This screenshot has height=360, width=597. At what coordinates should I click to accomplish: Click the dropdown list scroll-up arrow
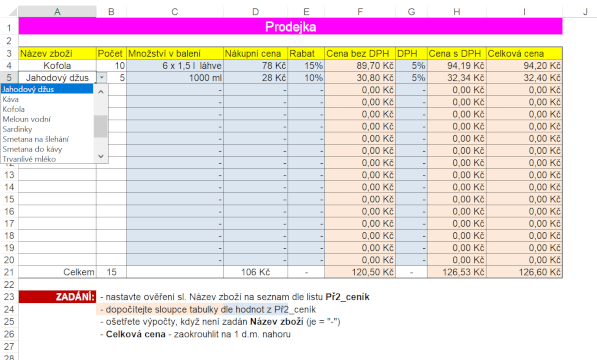tap(101, 92)
